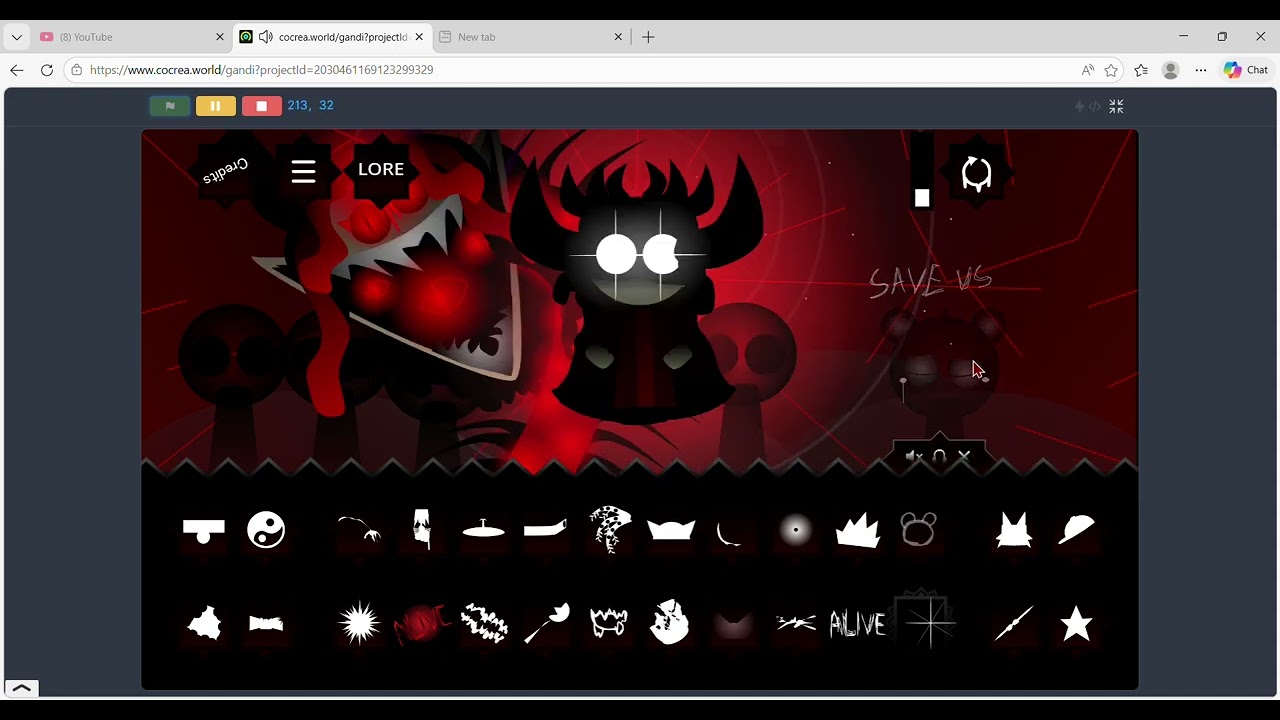Open the hamburger menu
The height and width of the screenshot is (720, 1280).
303,171
